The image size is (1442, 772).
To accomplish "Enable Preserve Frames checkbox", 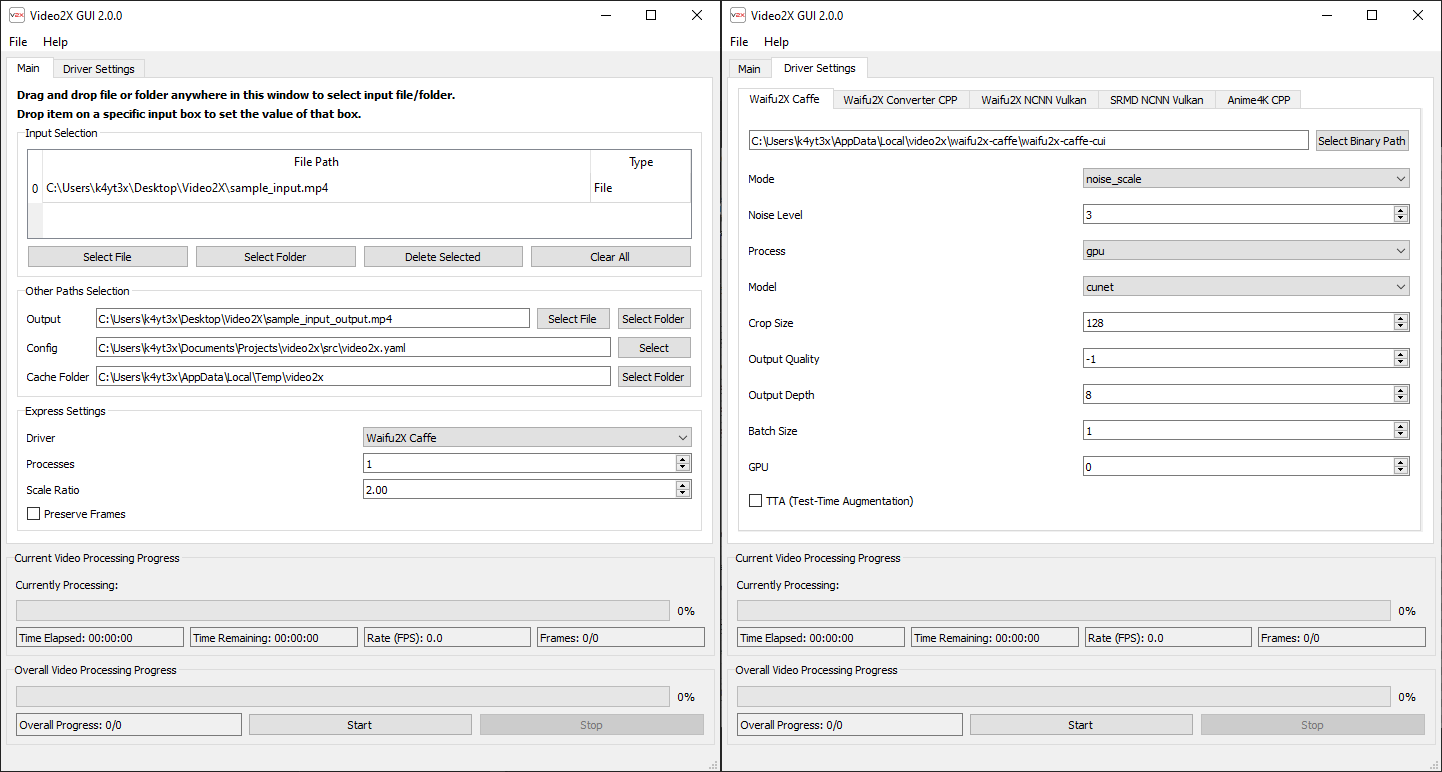I will coord(34,514).
